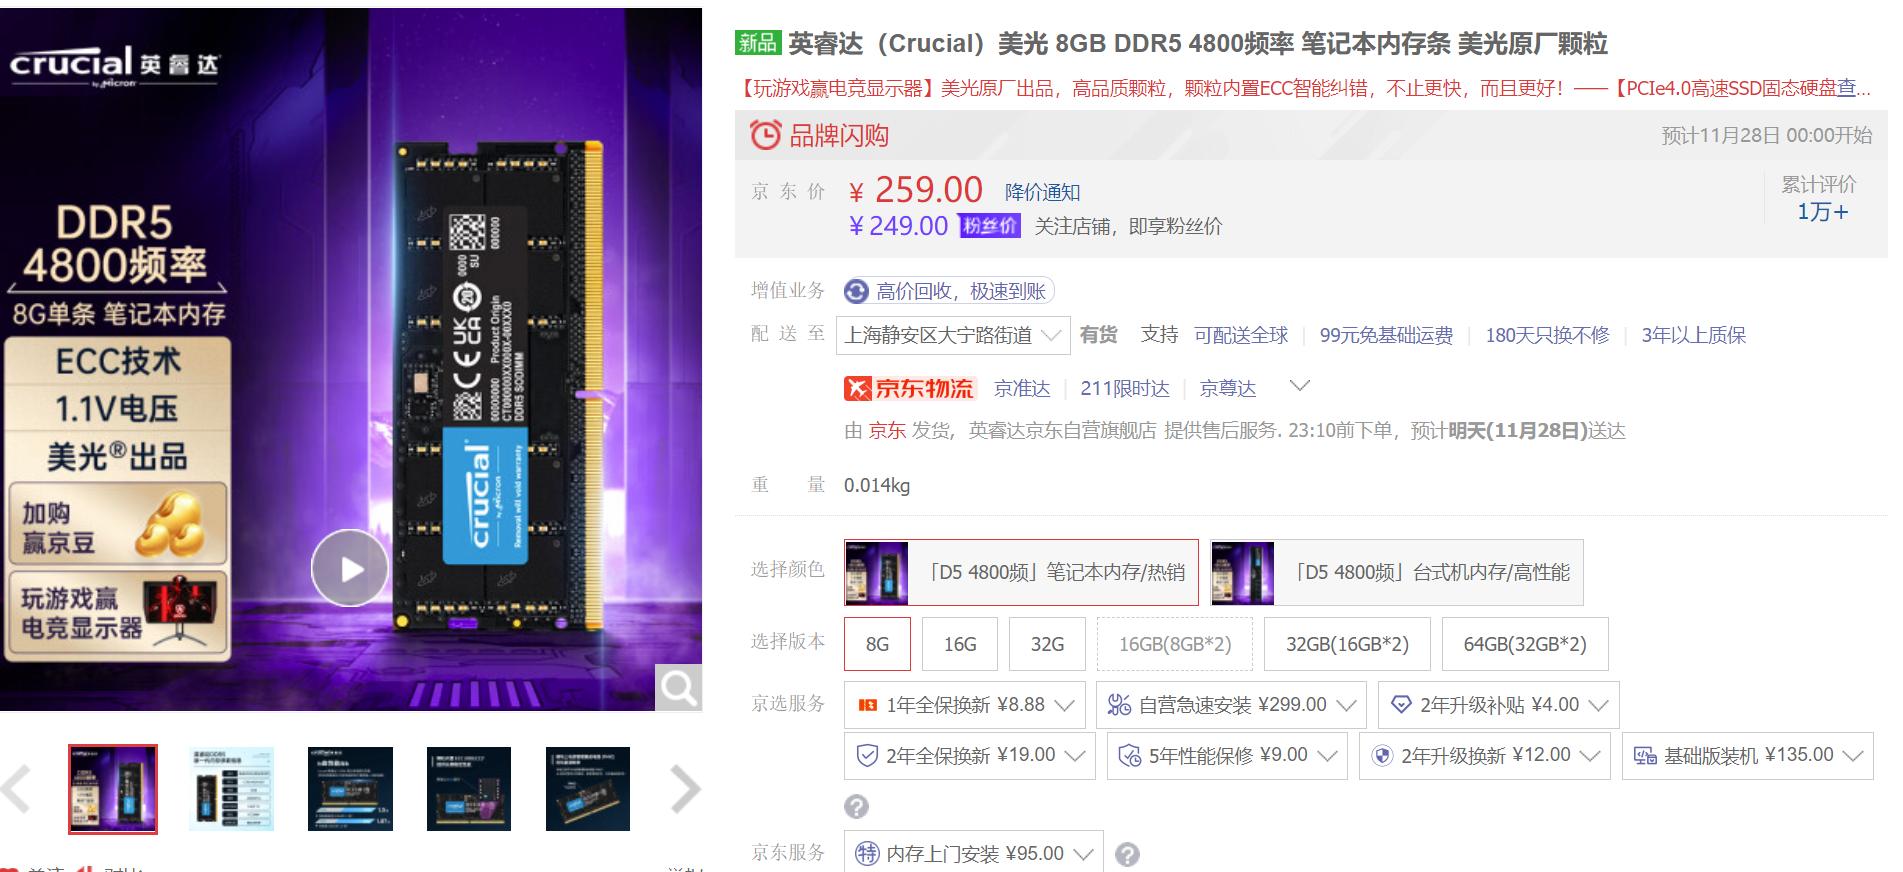Viewport: 1903px width, 872px height.
Task: Click icon in 基础版装机 option
Action: click(1645, 755)
